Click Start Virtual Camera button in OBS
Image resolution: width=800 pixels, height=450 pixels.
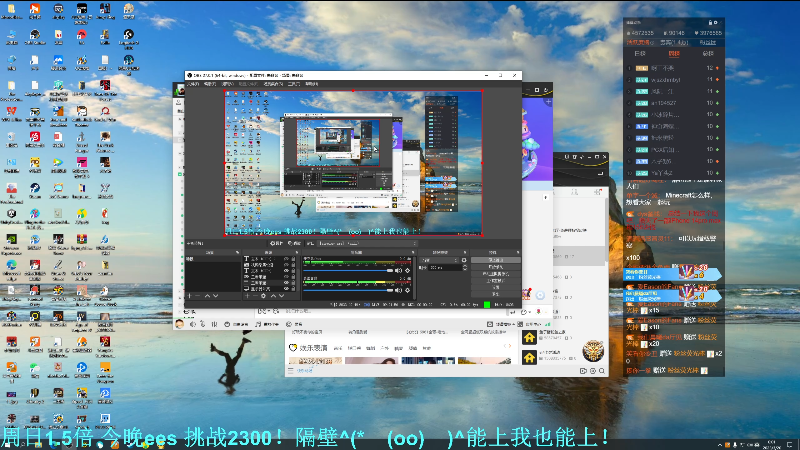(495, 274)
